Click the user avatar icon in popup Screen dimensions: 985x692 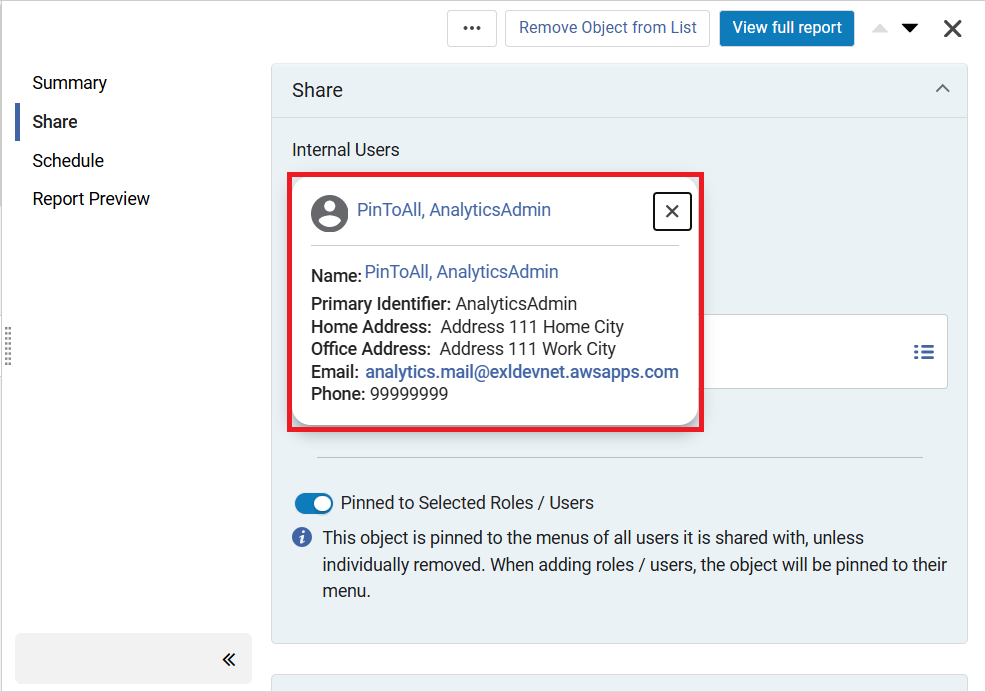[x=329, y=214]
